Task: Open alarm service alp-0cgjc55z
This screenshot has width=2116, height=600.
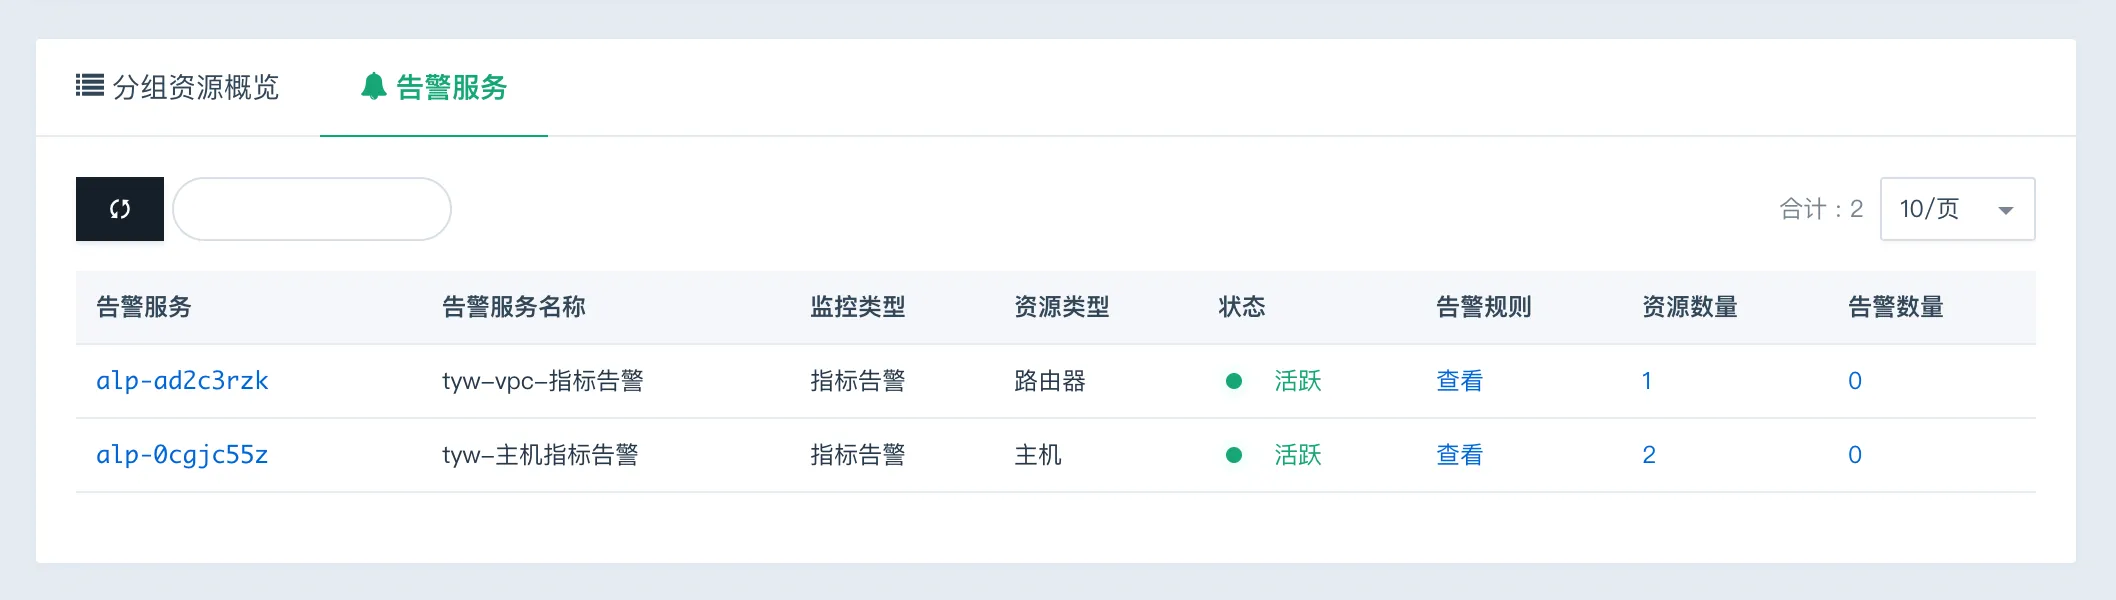Action: point(182,455)
